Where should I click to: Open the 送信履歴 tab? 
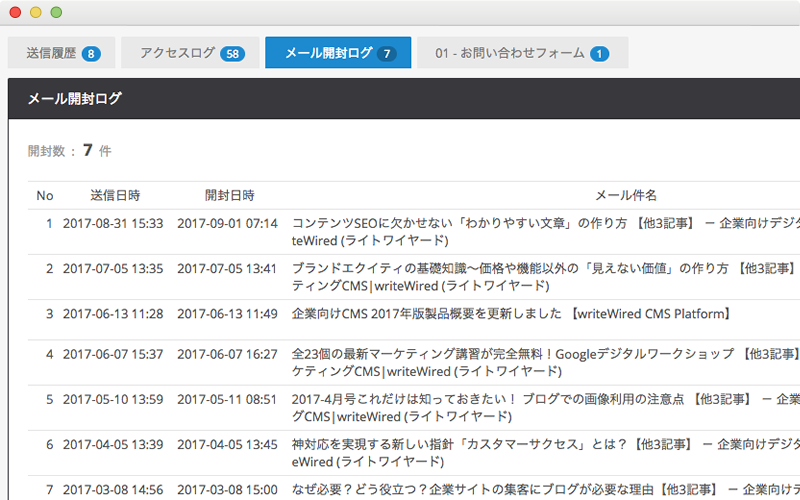(x=61, y=53)
